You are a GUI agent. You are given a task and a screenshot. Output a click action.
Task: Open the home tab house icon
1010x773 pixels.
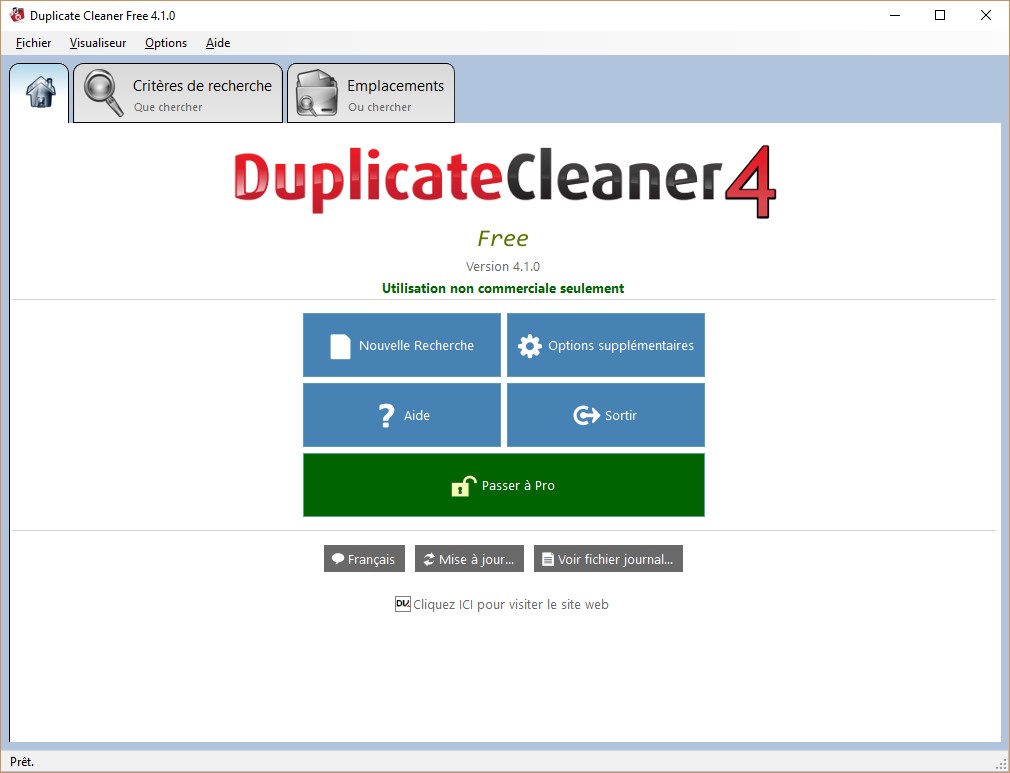coord(40,92)
